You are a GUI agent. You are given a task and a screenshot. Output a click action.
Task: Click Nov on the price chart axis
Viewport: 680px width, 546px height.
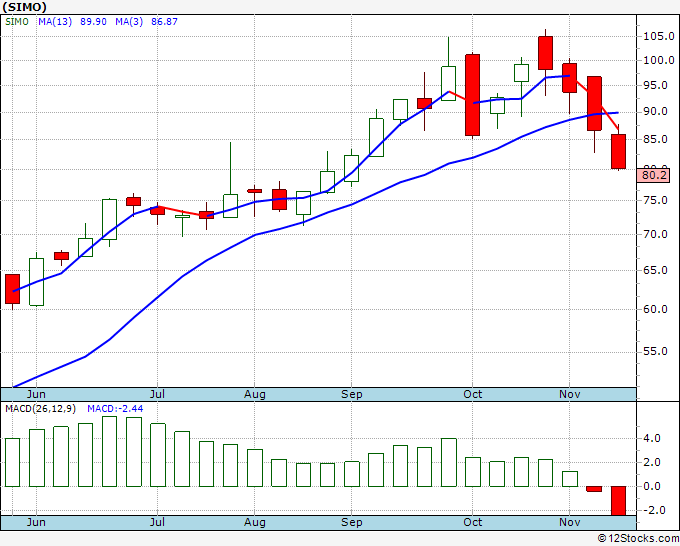coord(569,394)
